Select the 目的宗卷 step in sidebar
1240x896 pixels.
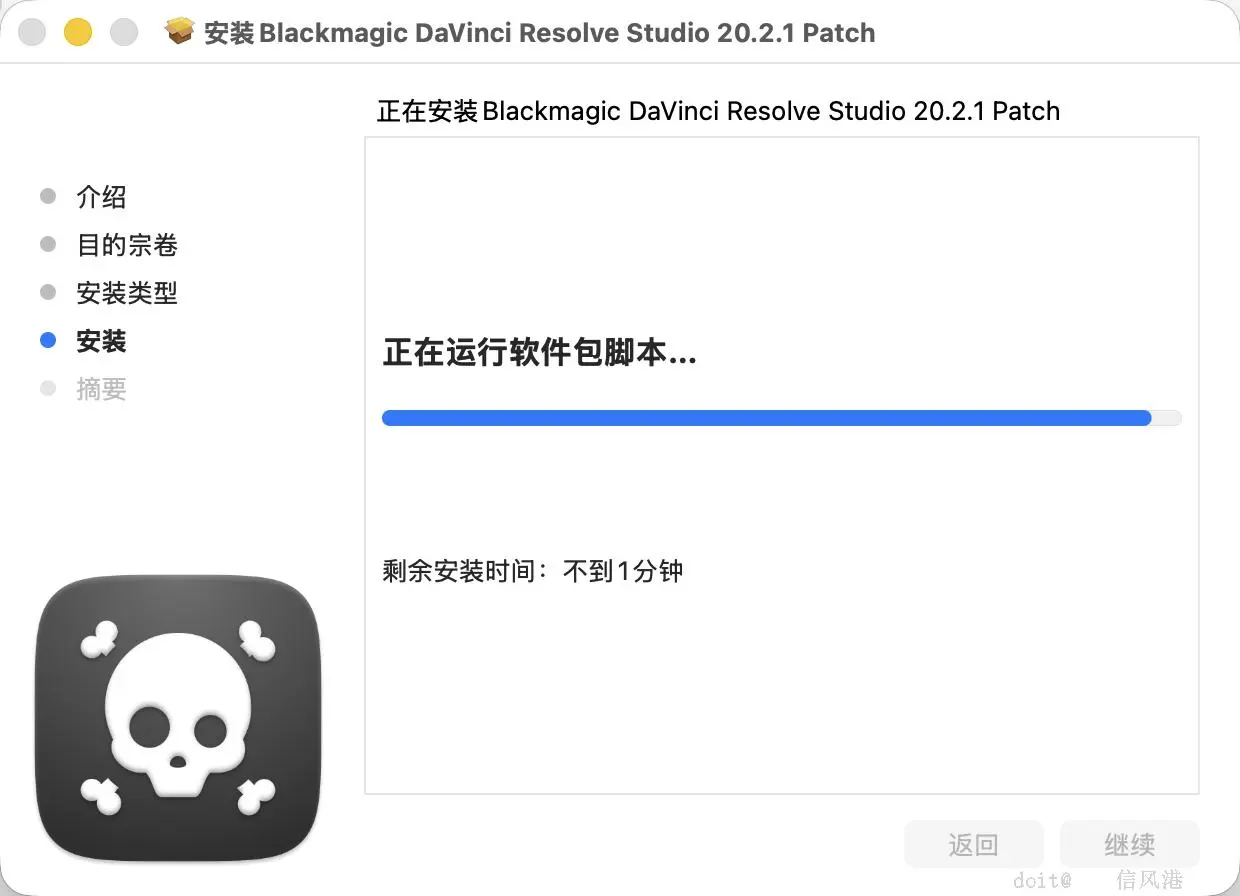127,245
